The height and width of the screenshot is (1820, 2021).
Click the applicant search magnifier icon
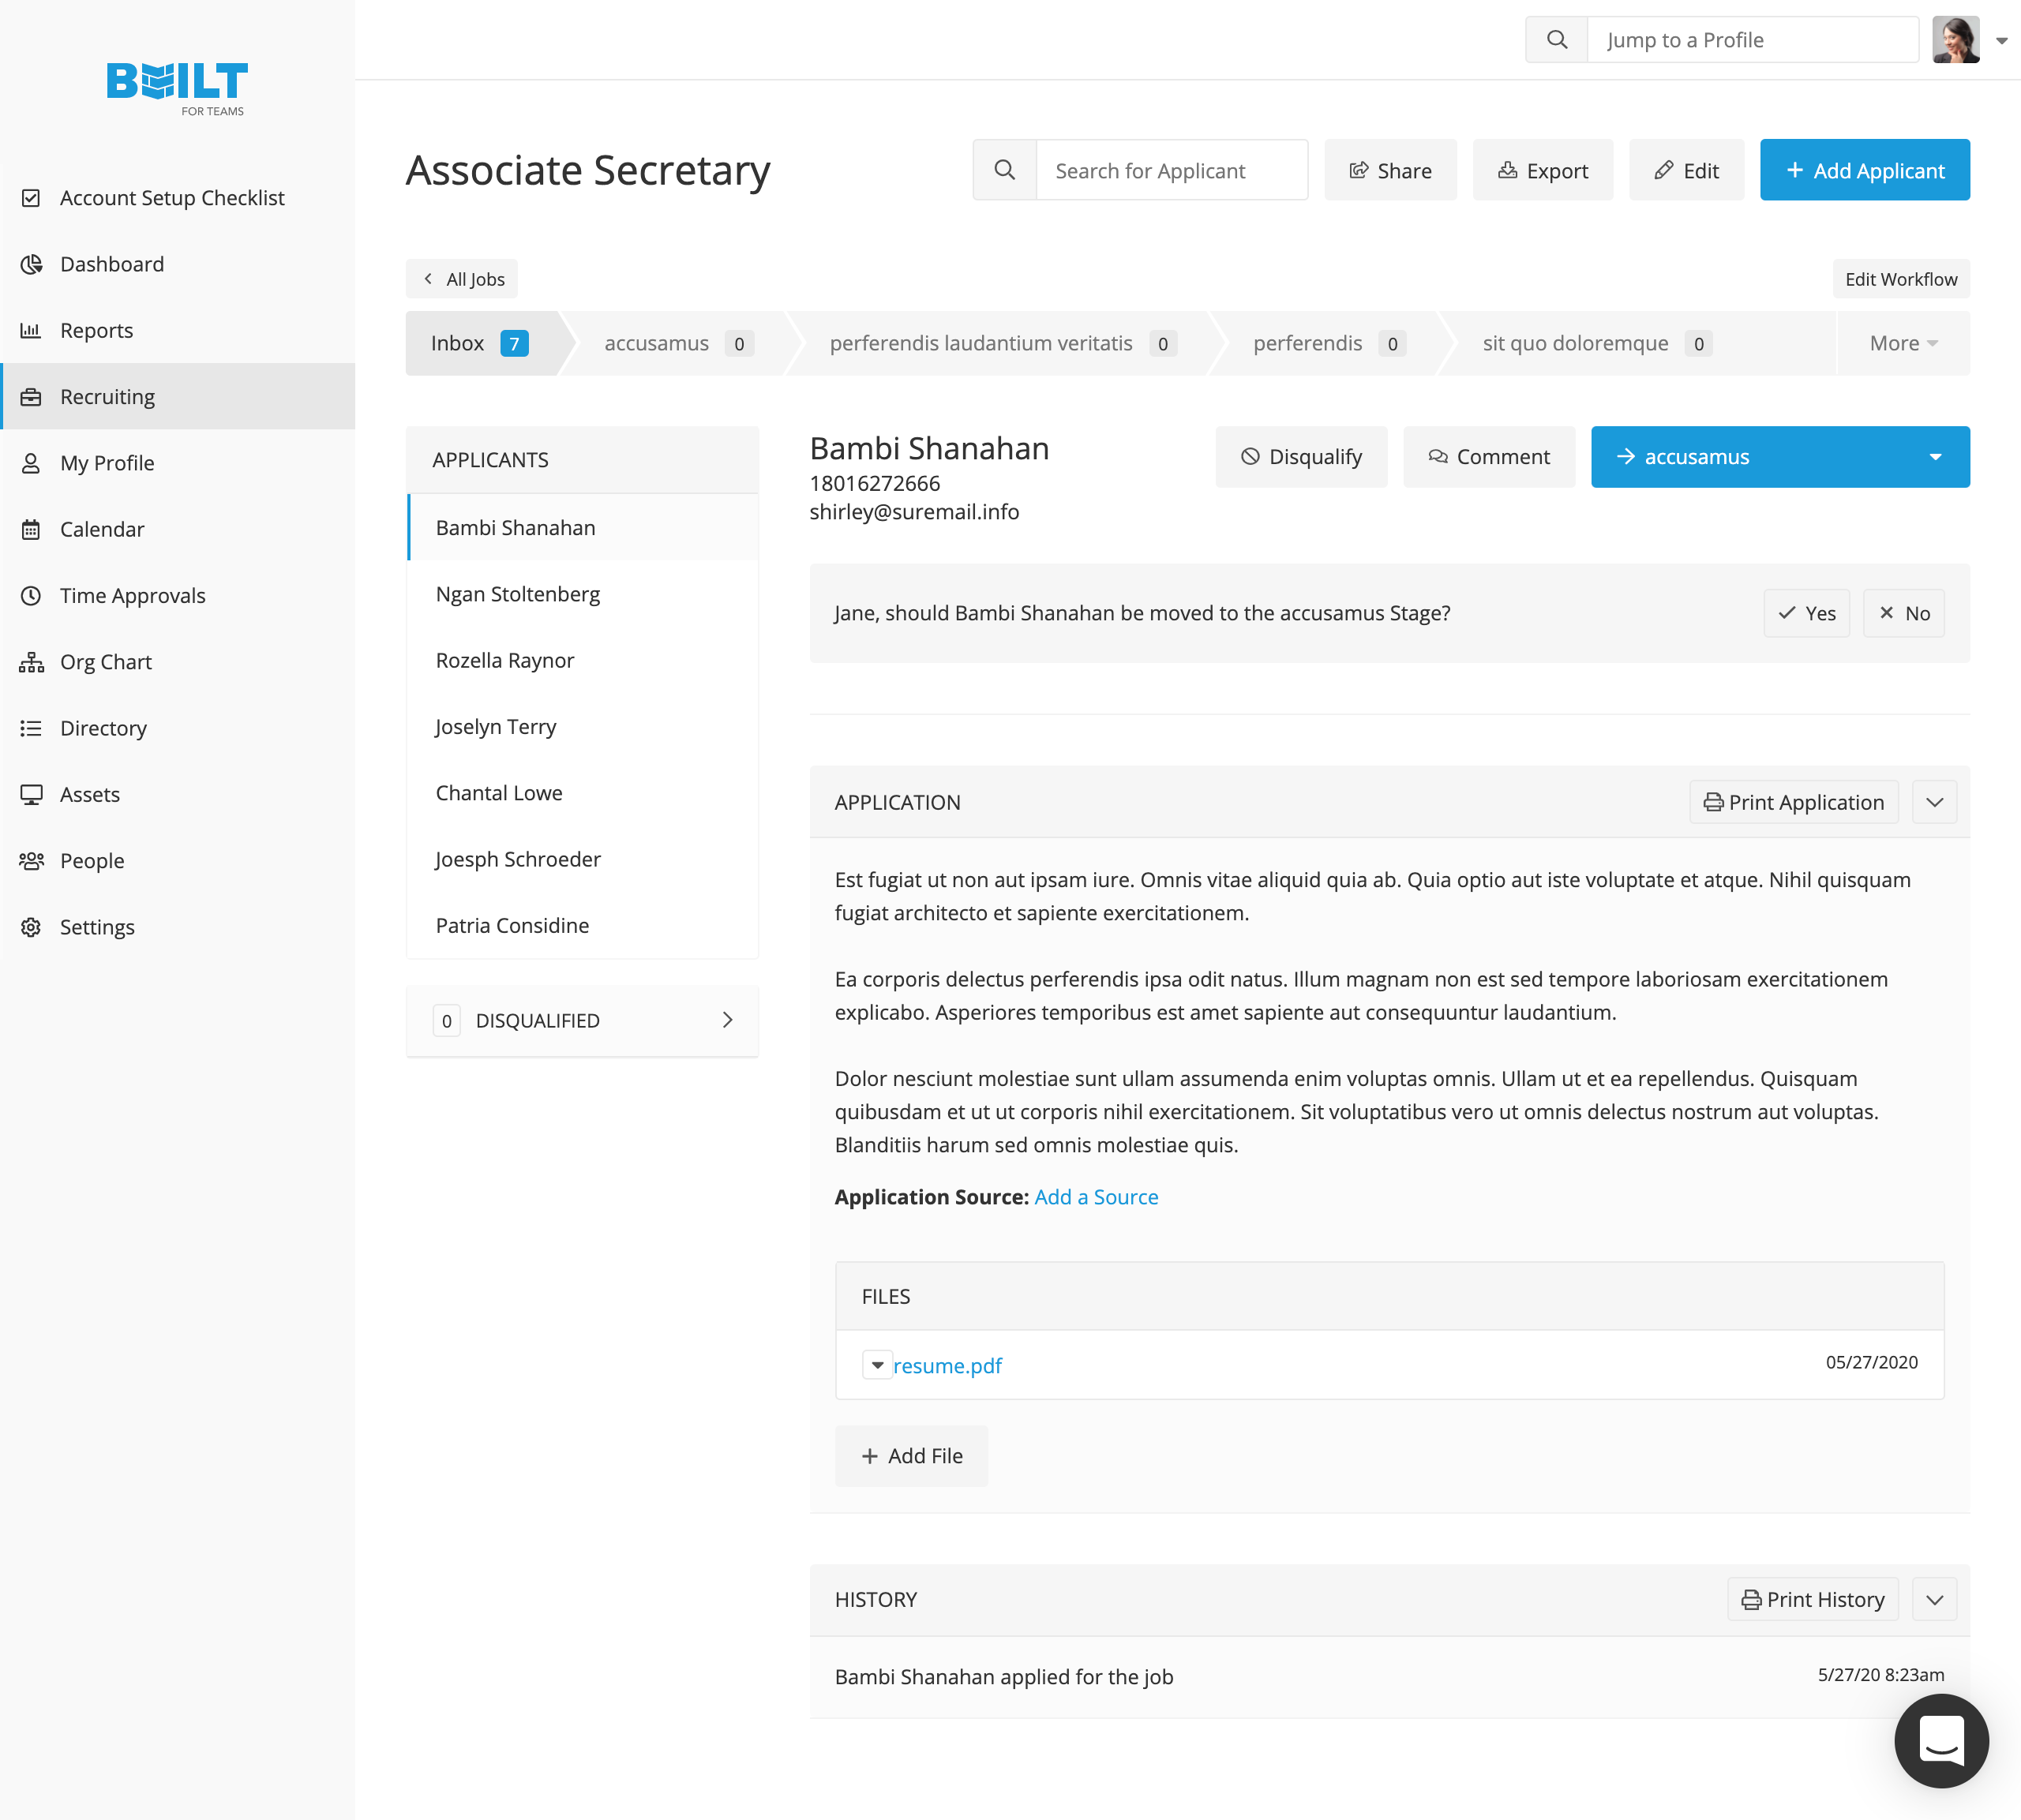(x=1004, y=170)
